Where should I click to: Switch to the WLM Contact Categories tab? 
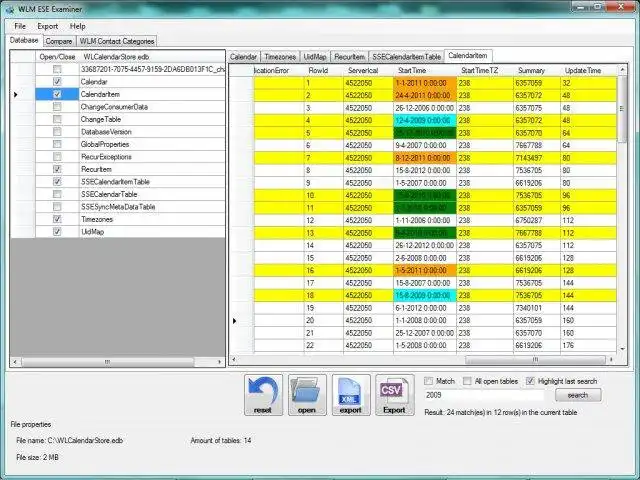117,41
